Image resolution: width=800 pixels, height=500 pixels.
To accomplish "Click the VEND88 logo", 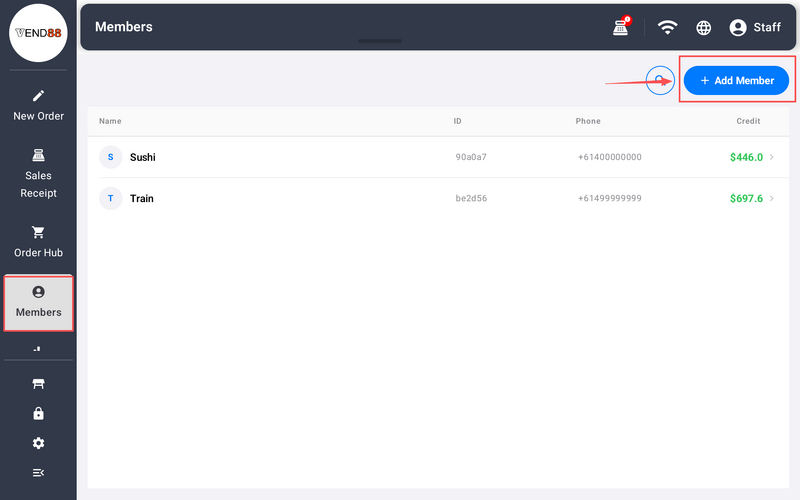I will pos(38,33).
